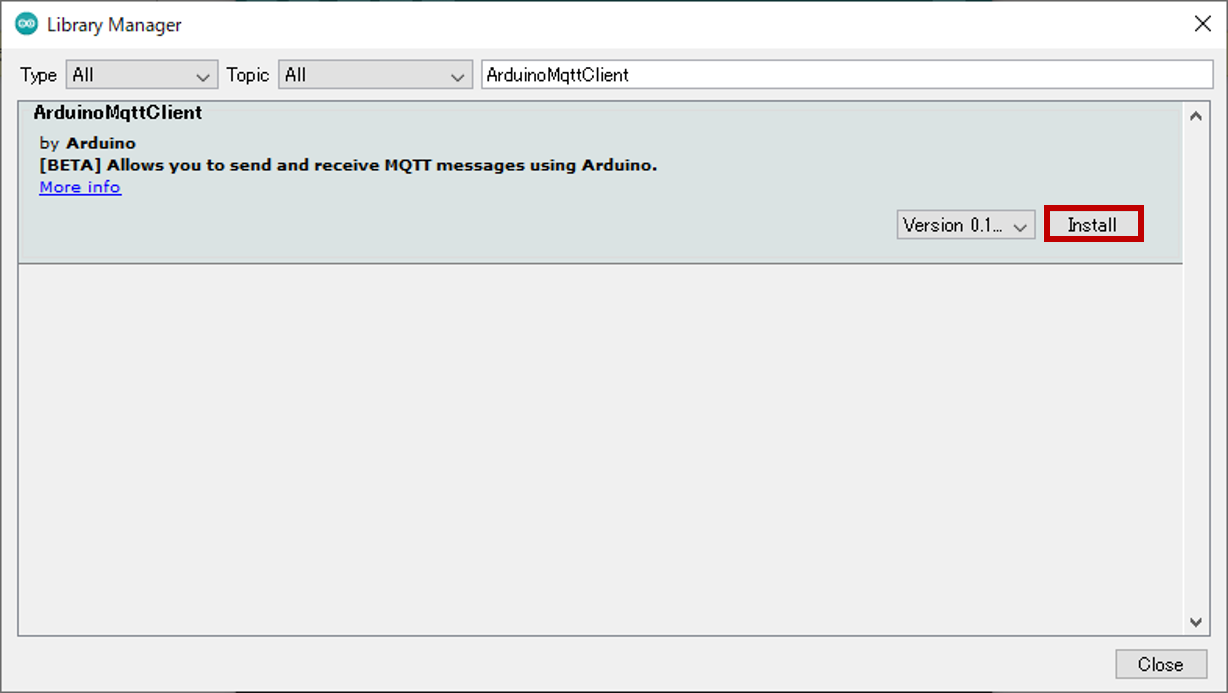
Task: Install the ArduinoMqttClient library
Action: [1093, 224]
